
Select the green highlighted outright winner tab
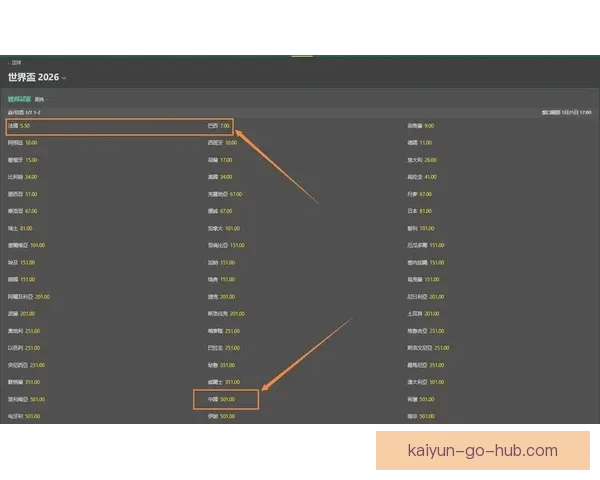pos(19,99)
